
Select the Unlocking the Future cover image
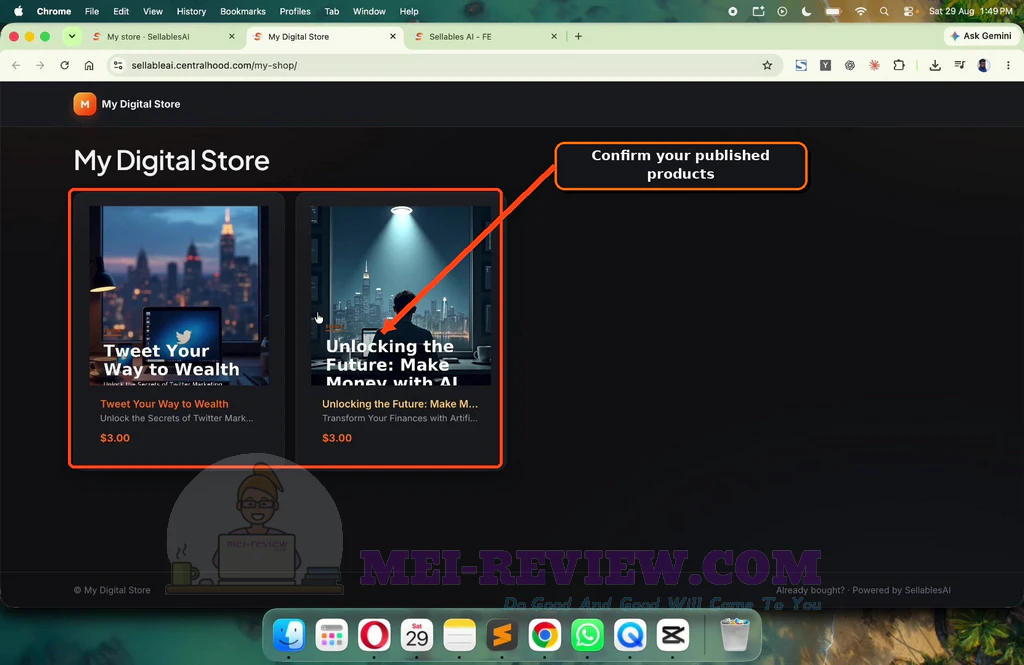[401, 295]
